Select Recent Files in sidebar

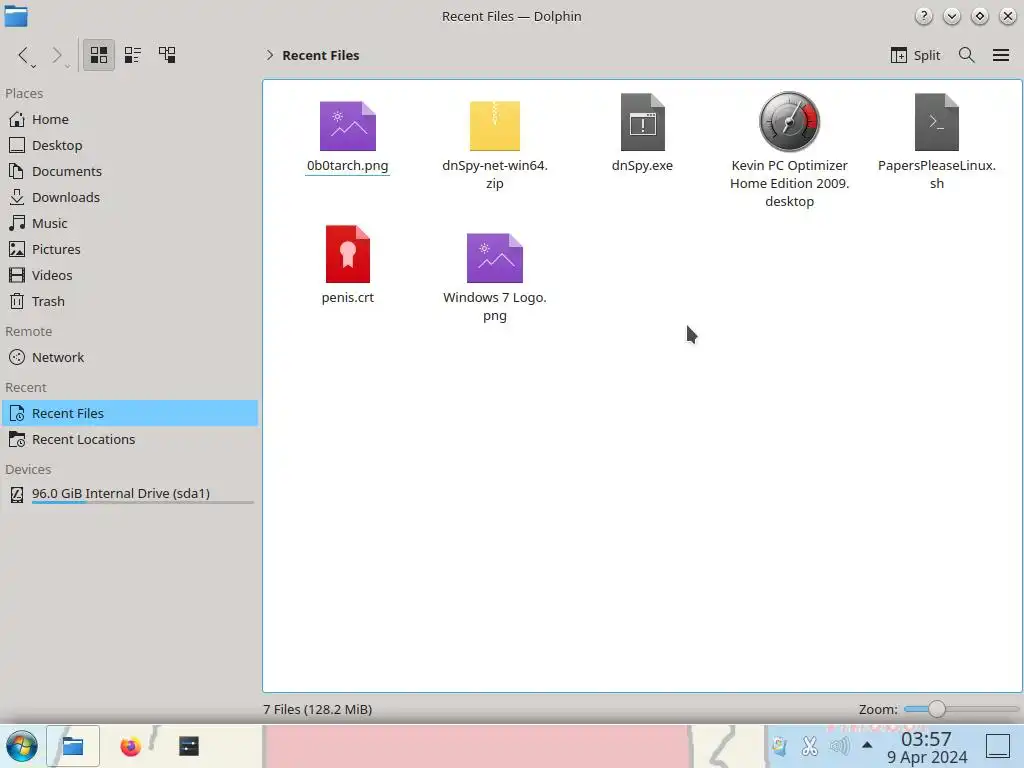point(129,413)
